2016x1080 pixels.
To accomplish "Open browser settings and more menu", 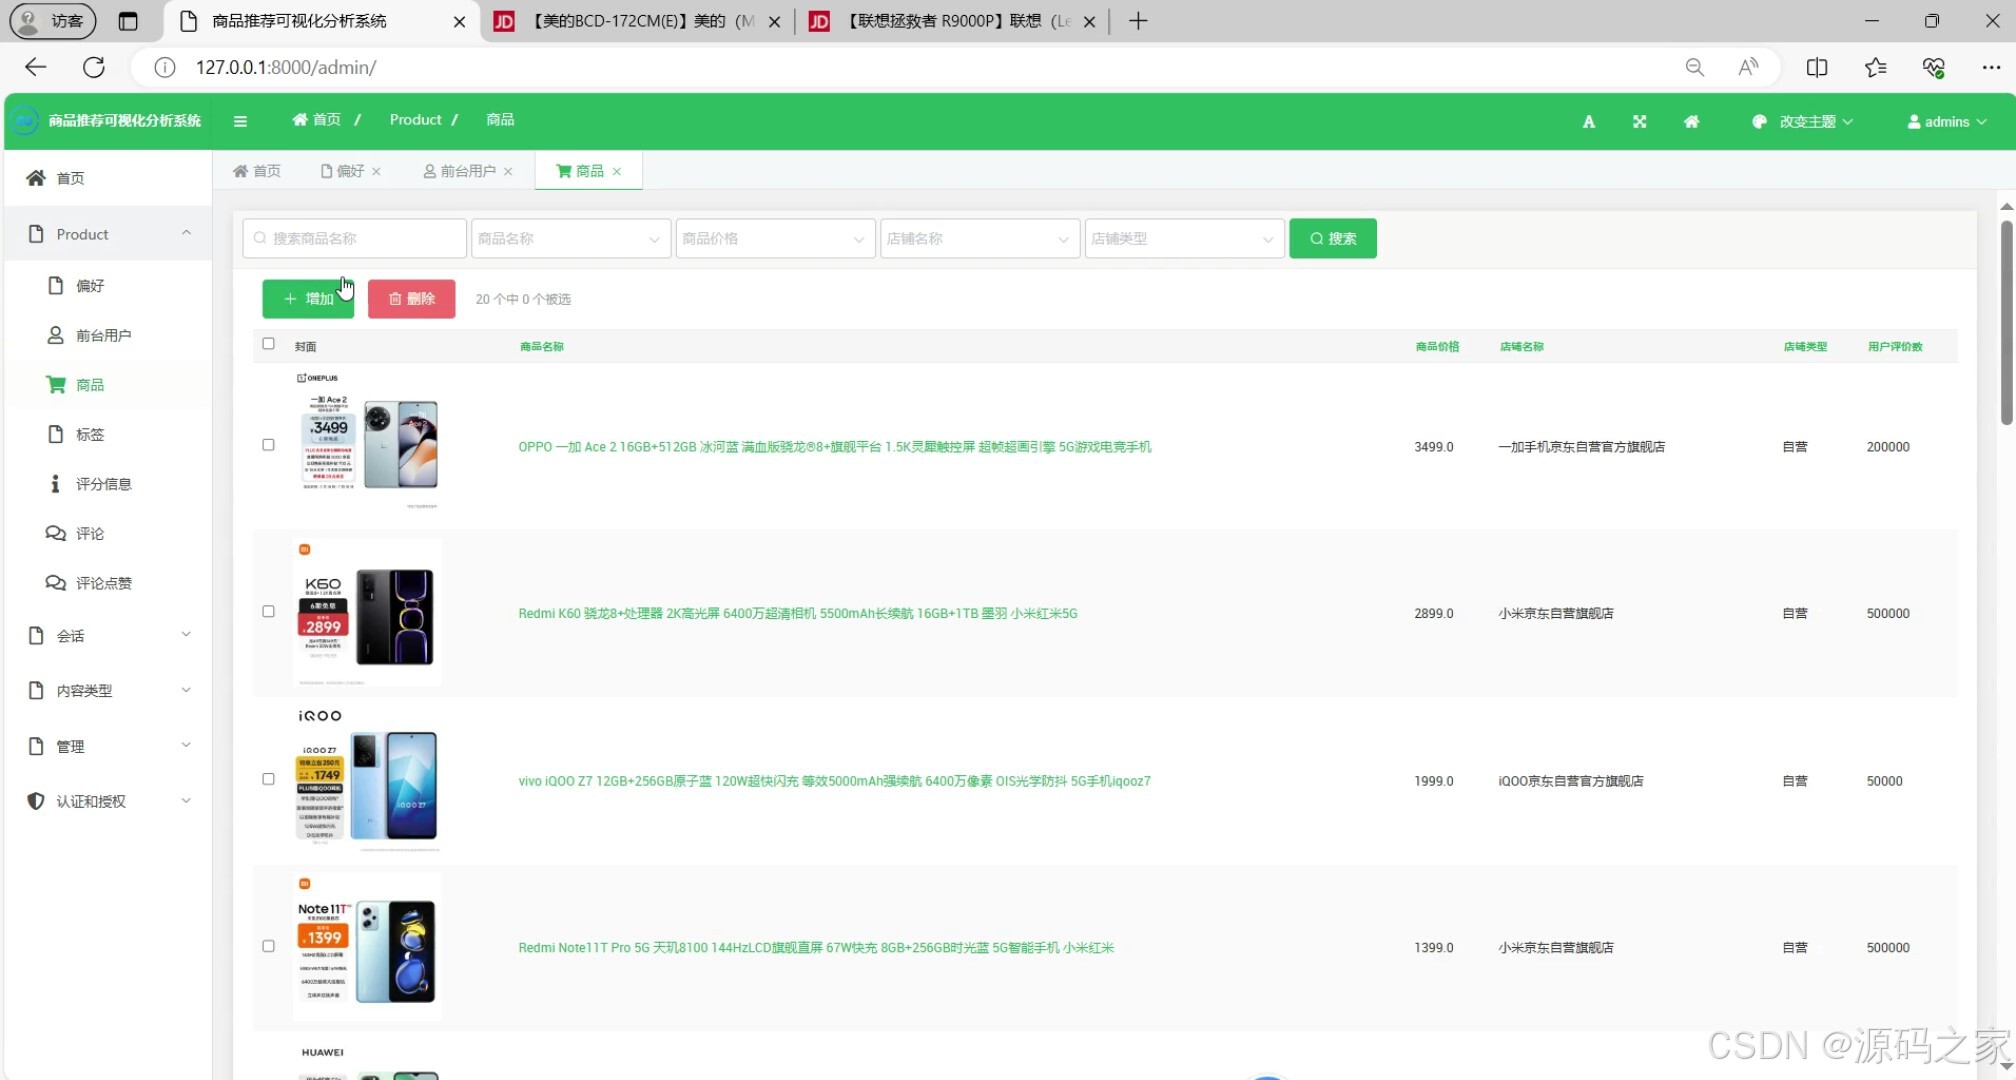I will click(x=1991, y=67).
